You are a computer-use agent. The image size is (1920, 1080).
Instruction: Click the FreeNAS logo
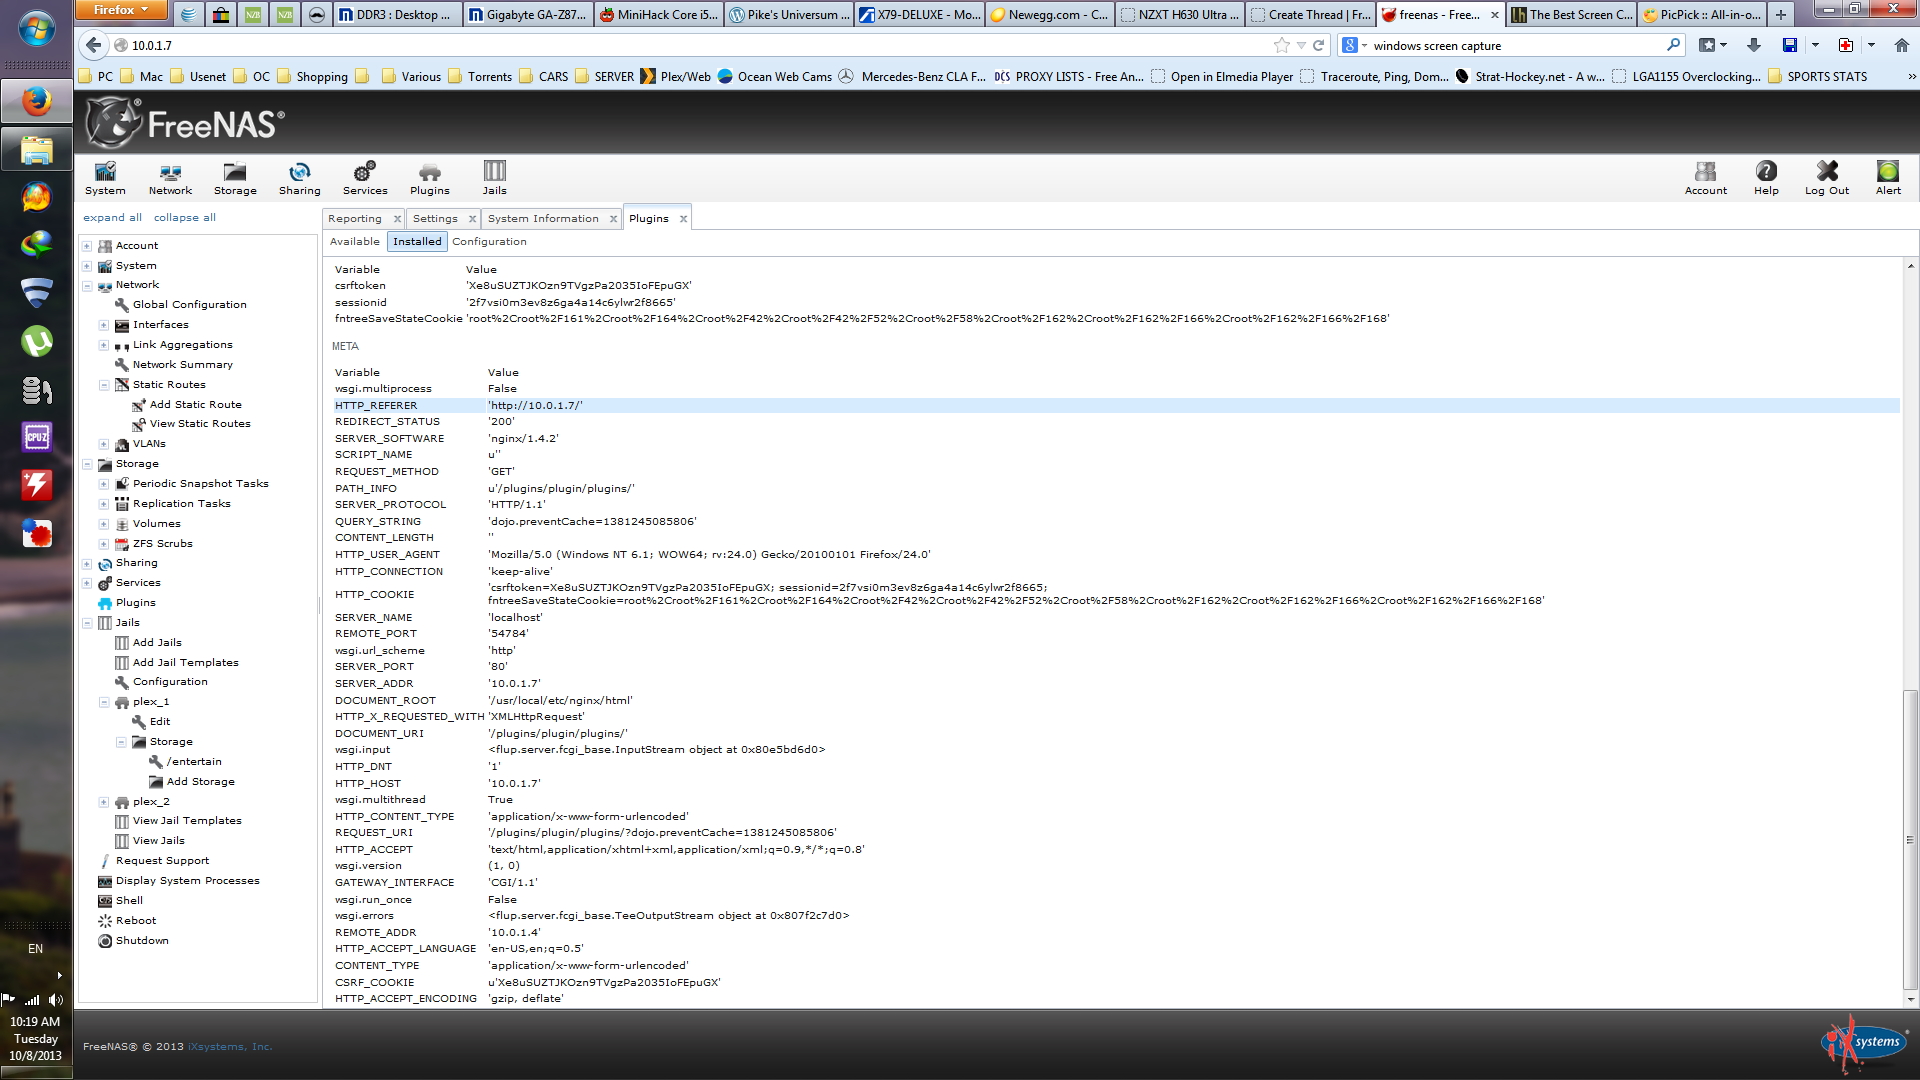[x=185, y=123]
